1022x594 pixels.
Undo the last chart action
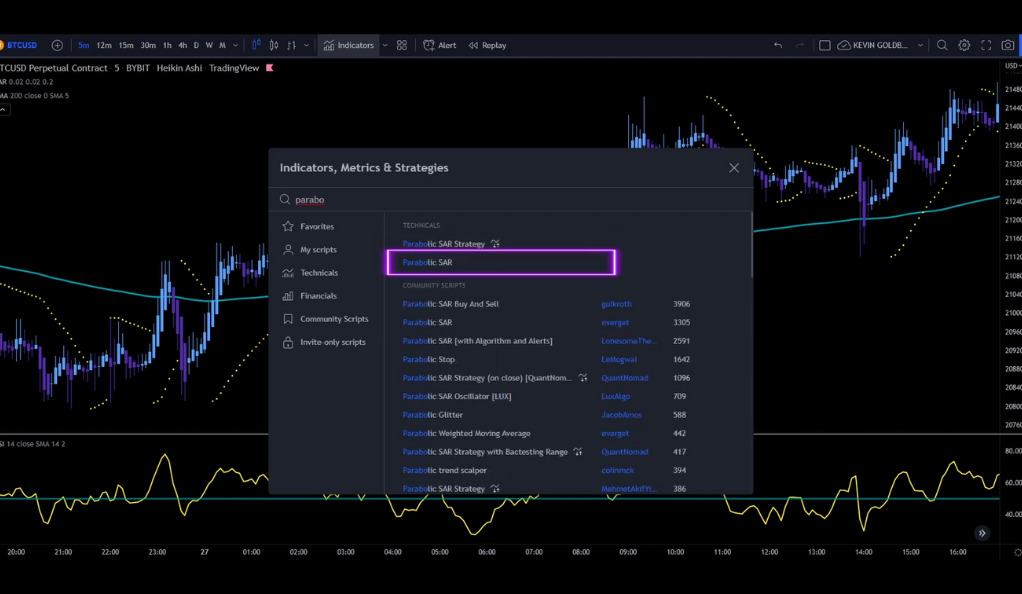click(778, 45)
